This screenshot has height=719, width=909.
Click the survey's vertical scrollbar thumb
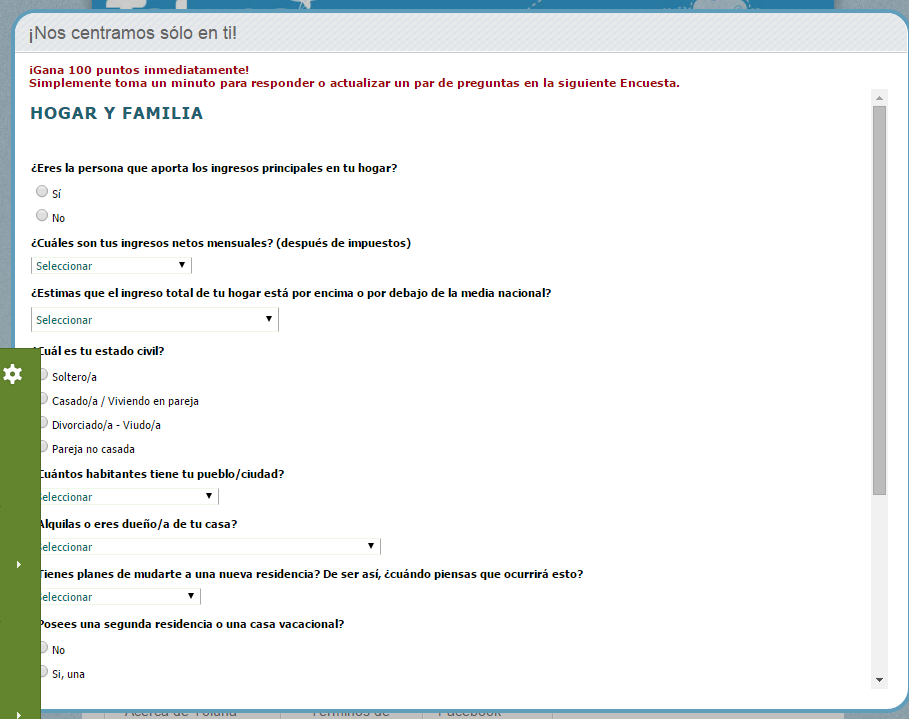[879, 300]
